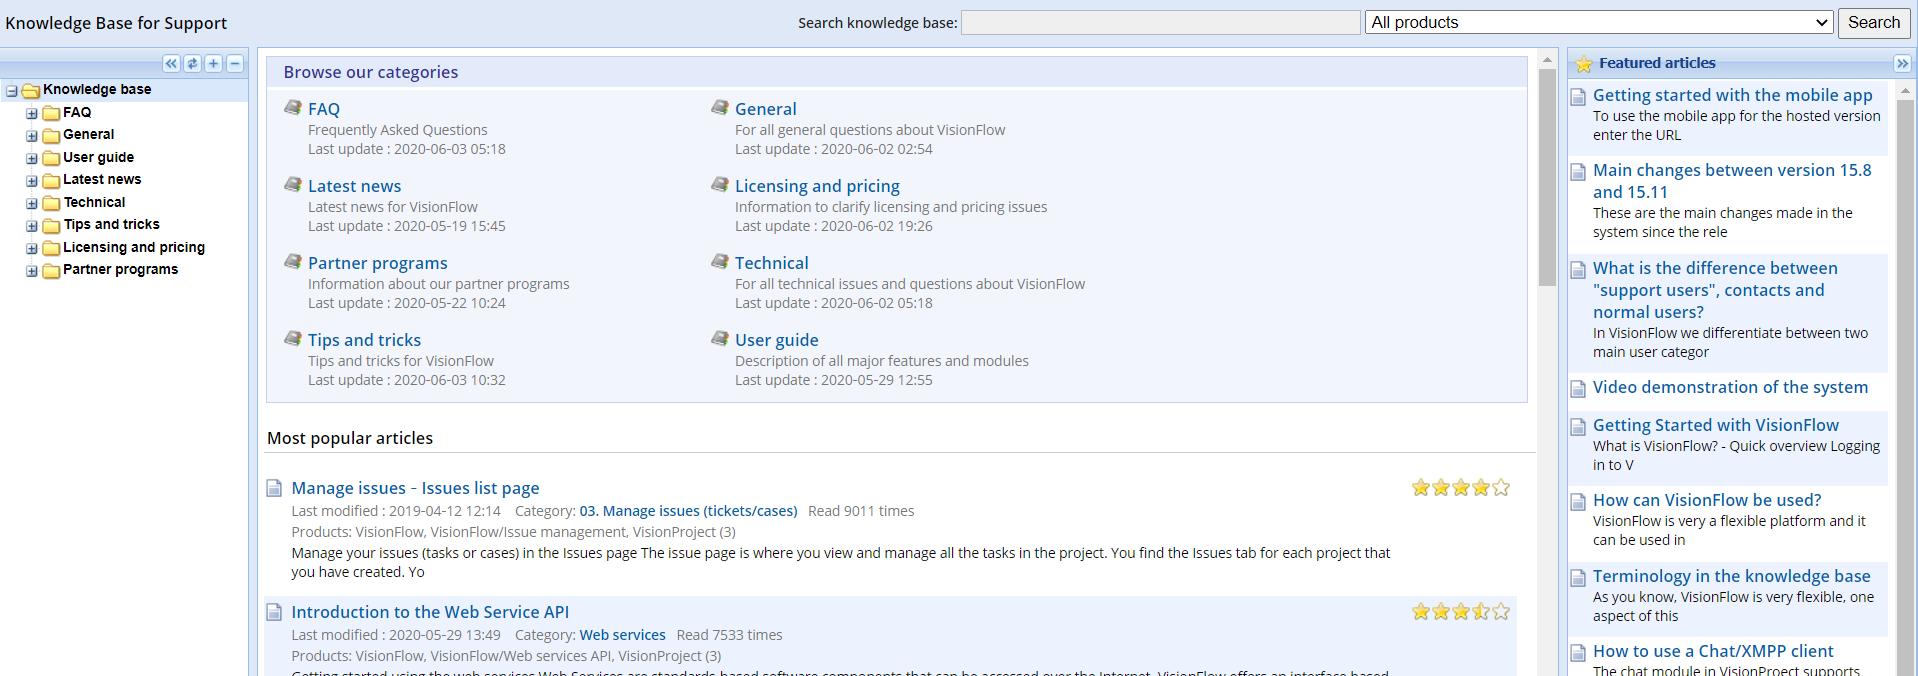Click the Licensing and pricing book icon
1918x676 pixels.
click(x=720, y=184)
